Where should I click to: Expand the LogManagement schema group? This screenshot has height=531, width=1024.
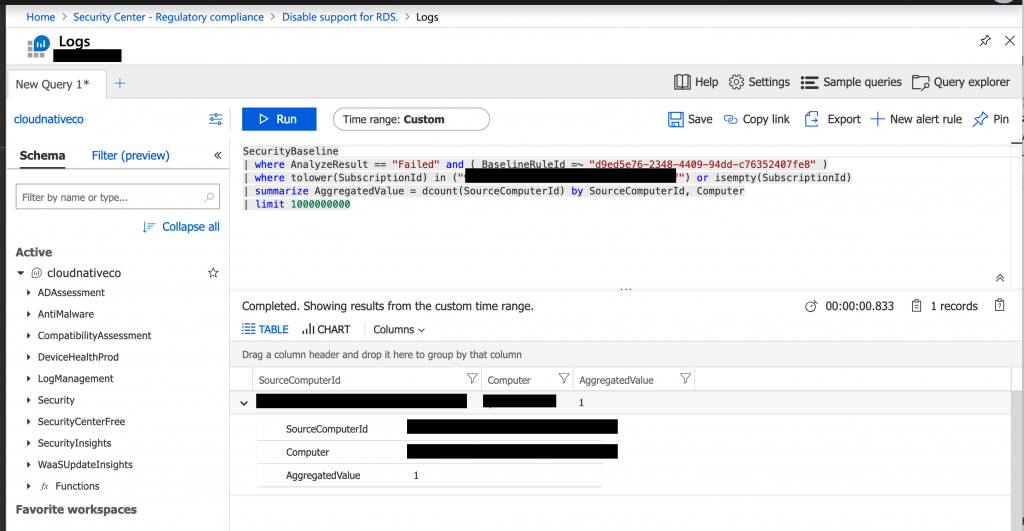[28, 379]
